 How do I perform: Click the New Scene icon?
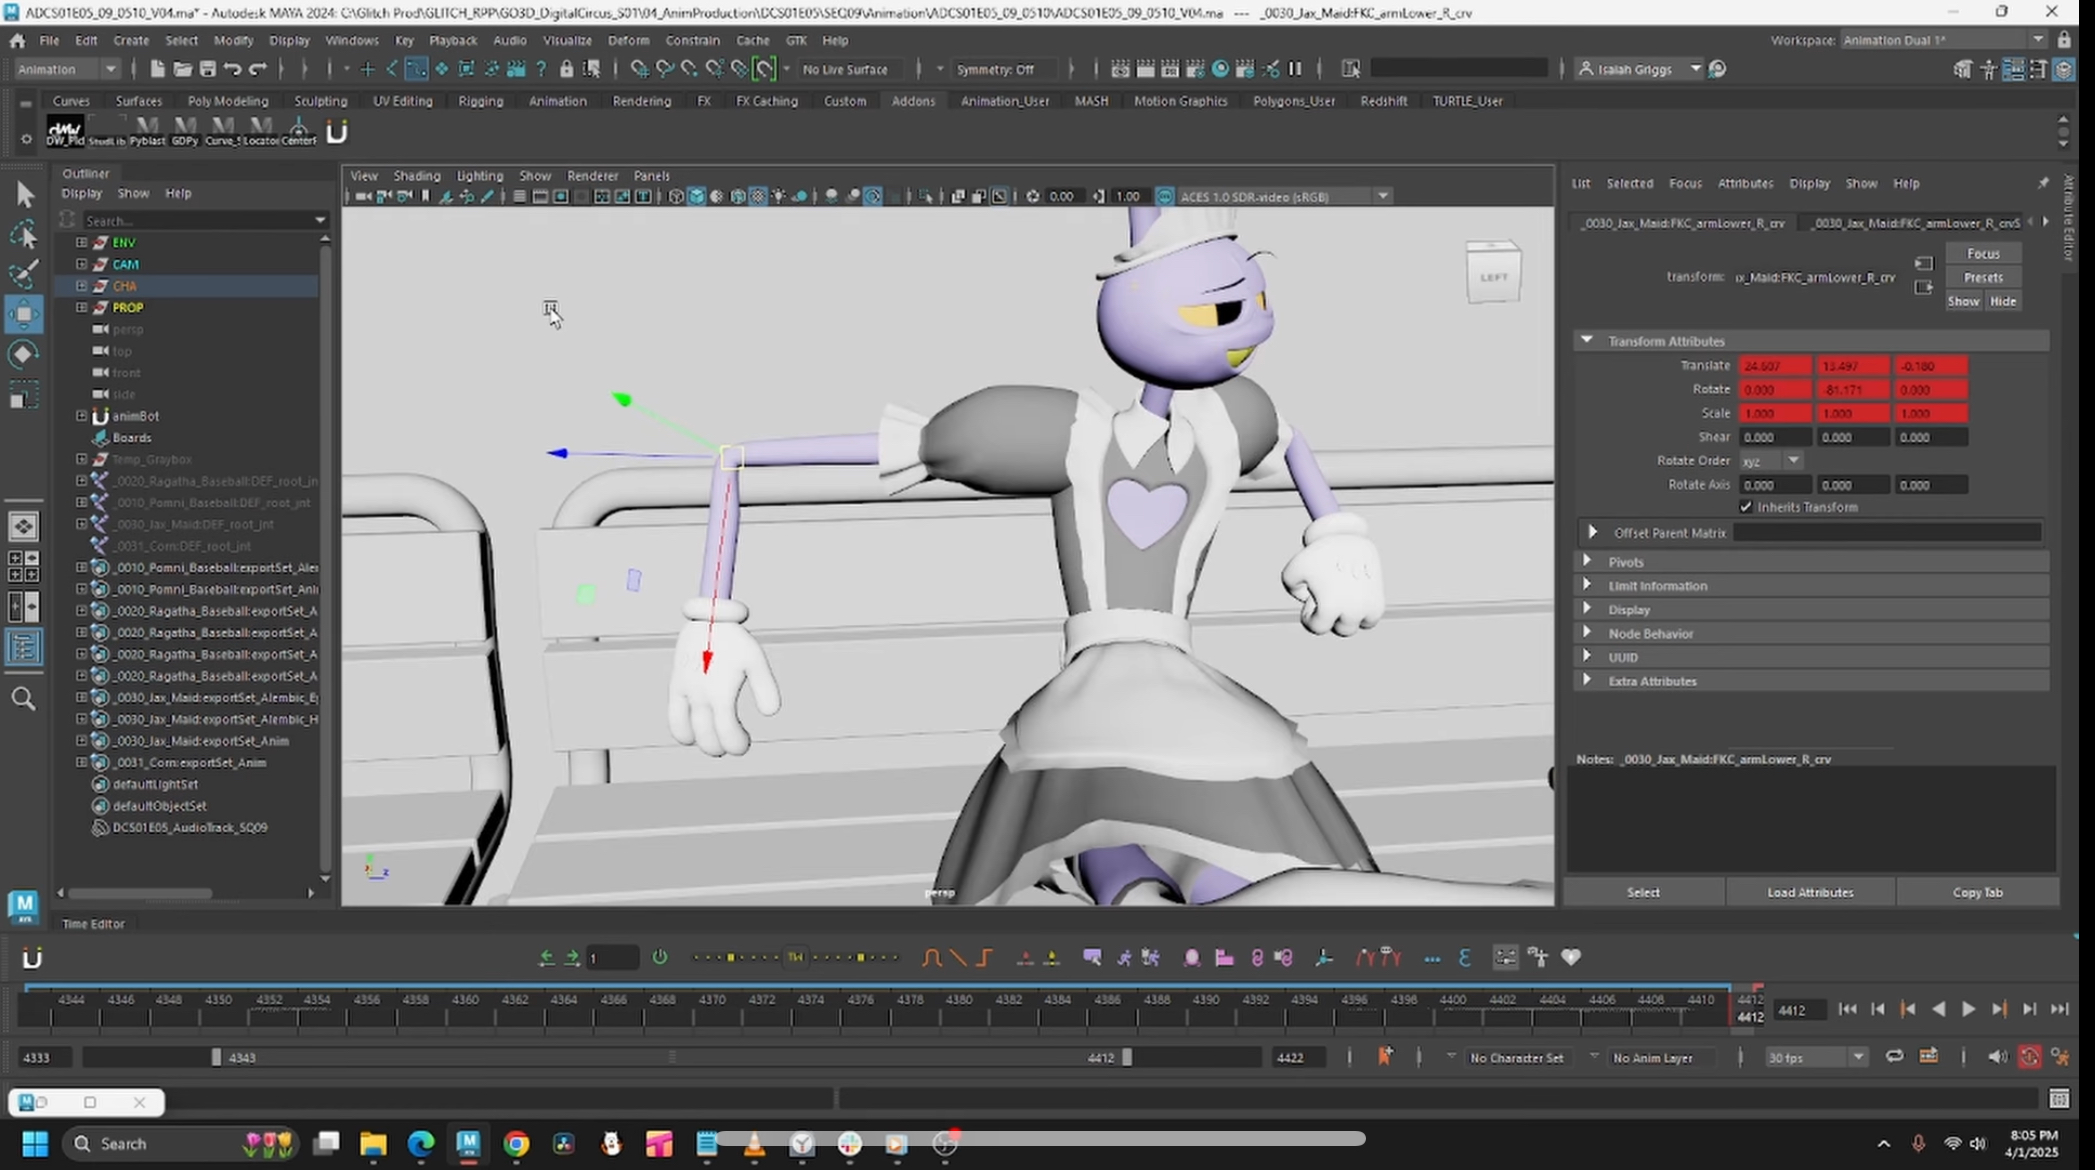[x=157, y=69]
